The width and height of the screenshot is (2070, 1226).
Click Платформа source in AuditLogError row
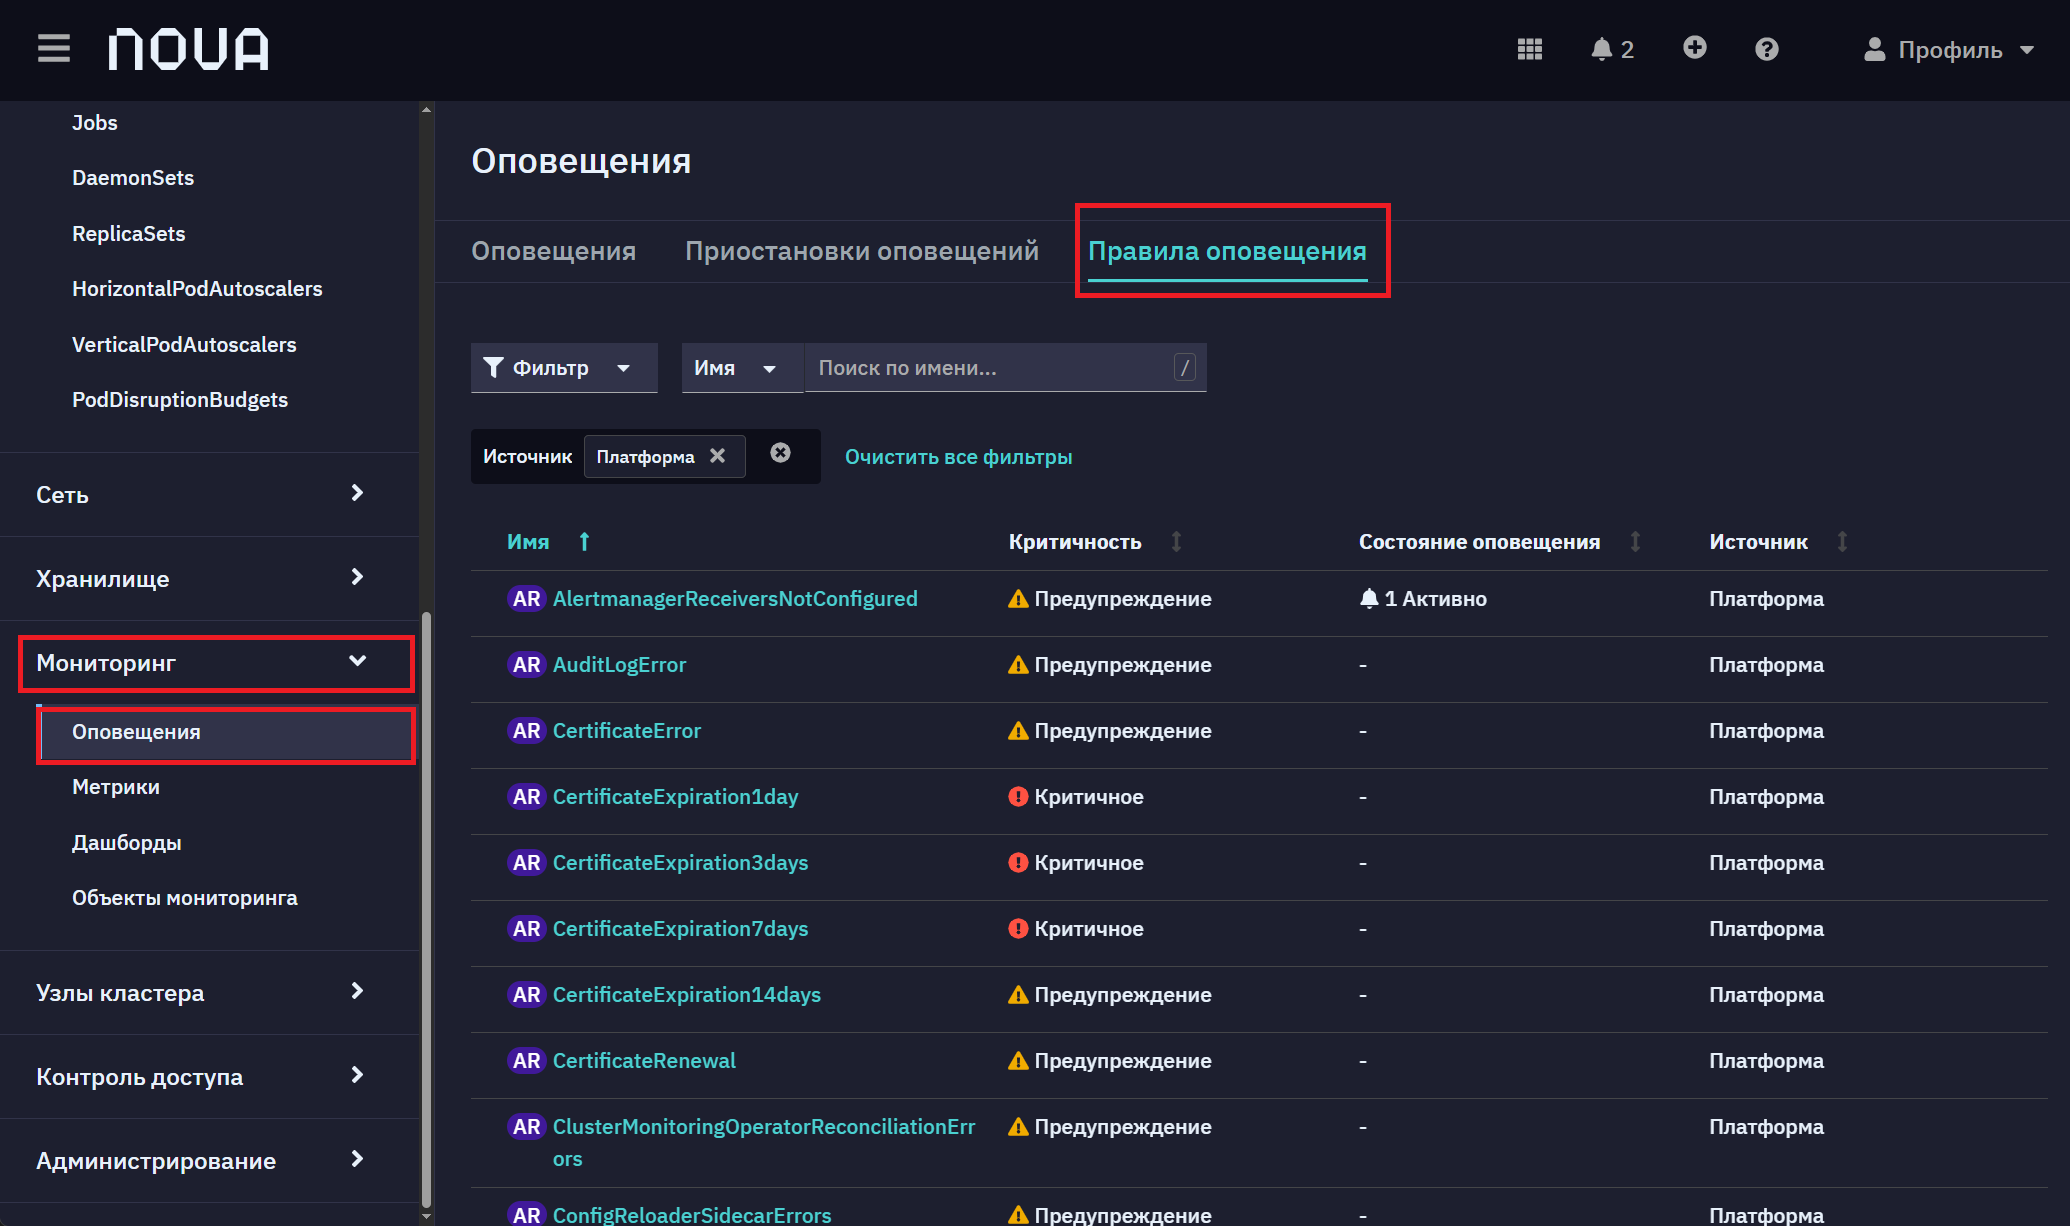[1766, 665]
